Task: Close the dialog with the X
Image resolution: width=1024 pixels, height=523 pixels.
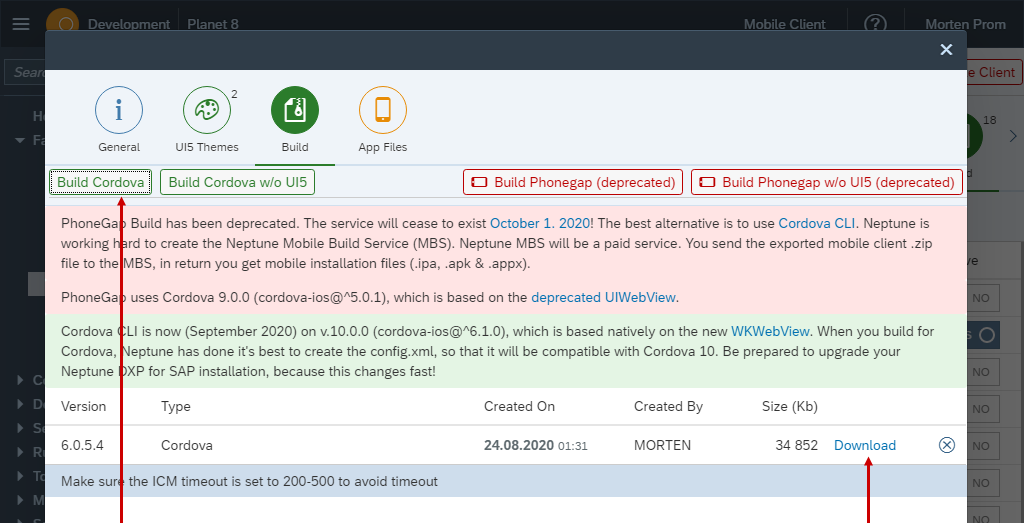Action: tap(946, 50)
